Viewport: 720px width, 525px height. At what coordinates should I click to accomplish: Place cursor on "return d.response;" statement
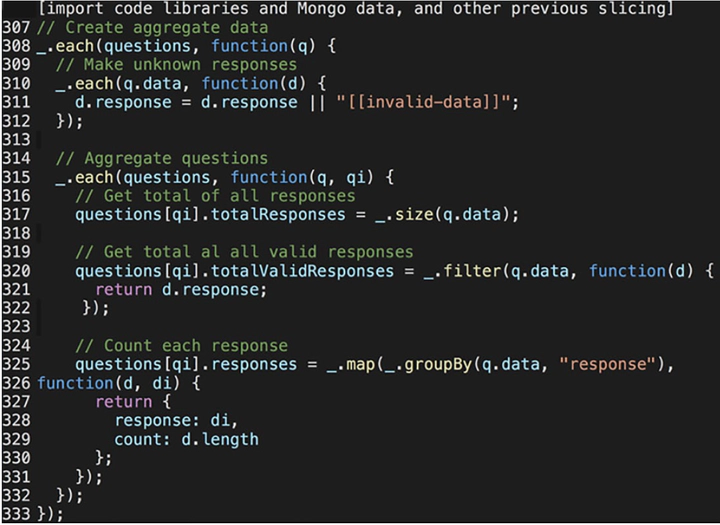tap(181, 289)
